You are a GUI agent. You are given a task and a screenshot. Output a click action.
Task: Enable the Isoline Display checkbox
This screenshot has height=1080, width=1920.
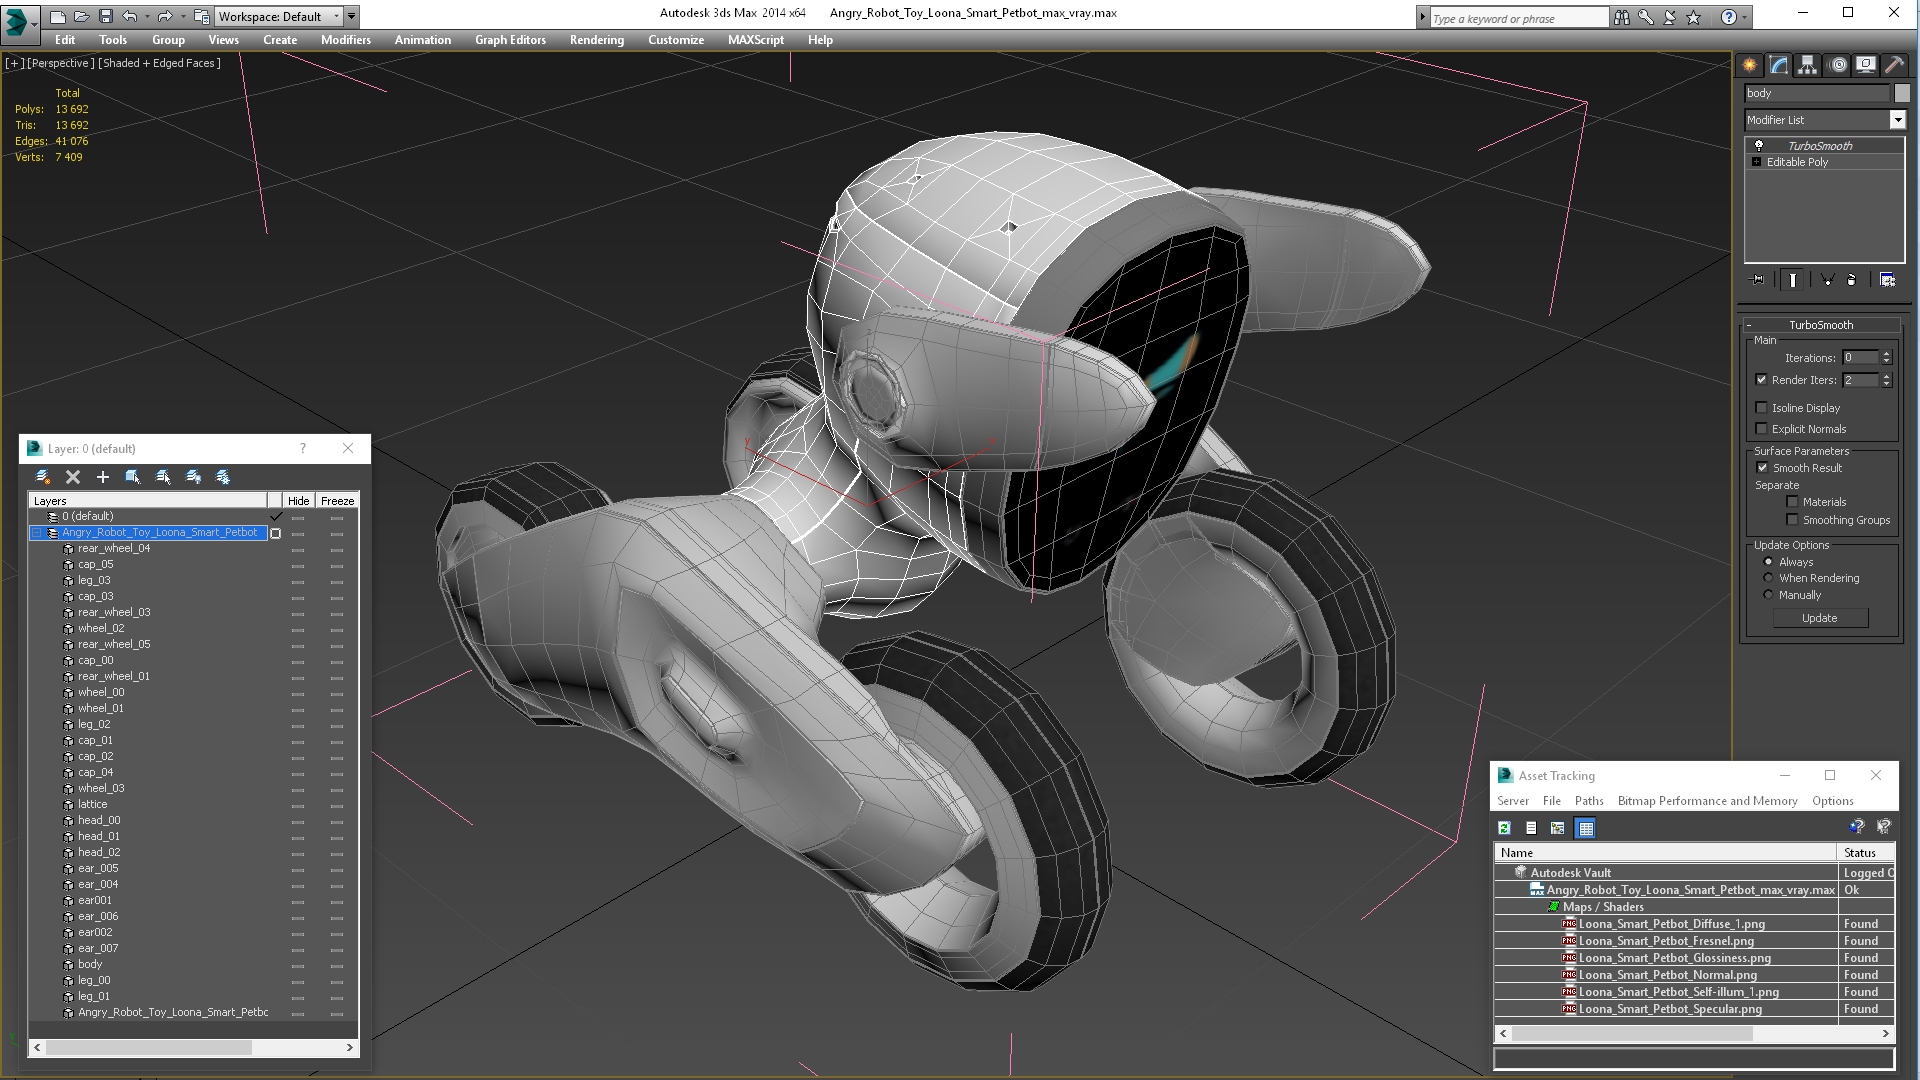(1762, 408)
